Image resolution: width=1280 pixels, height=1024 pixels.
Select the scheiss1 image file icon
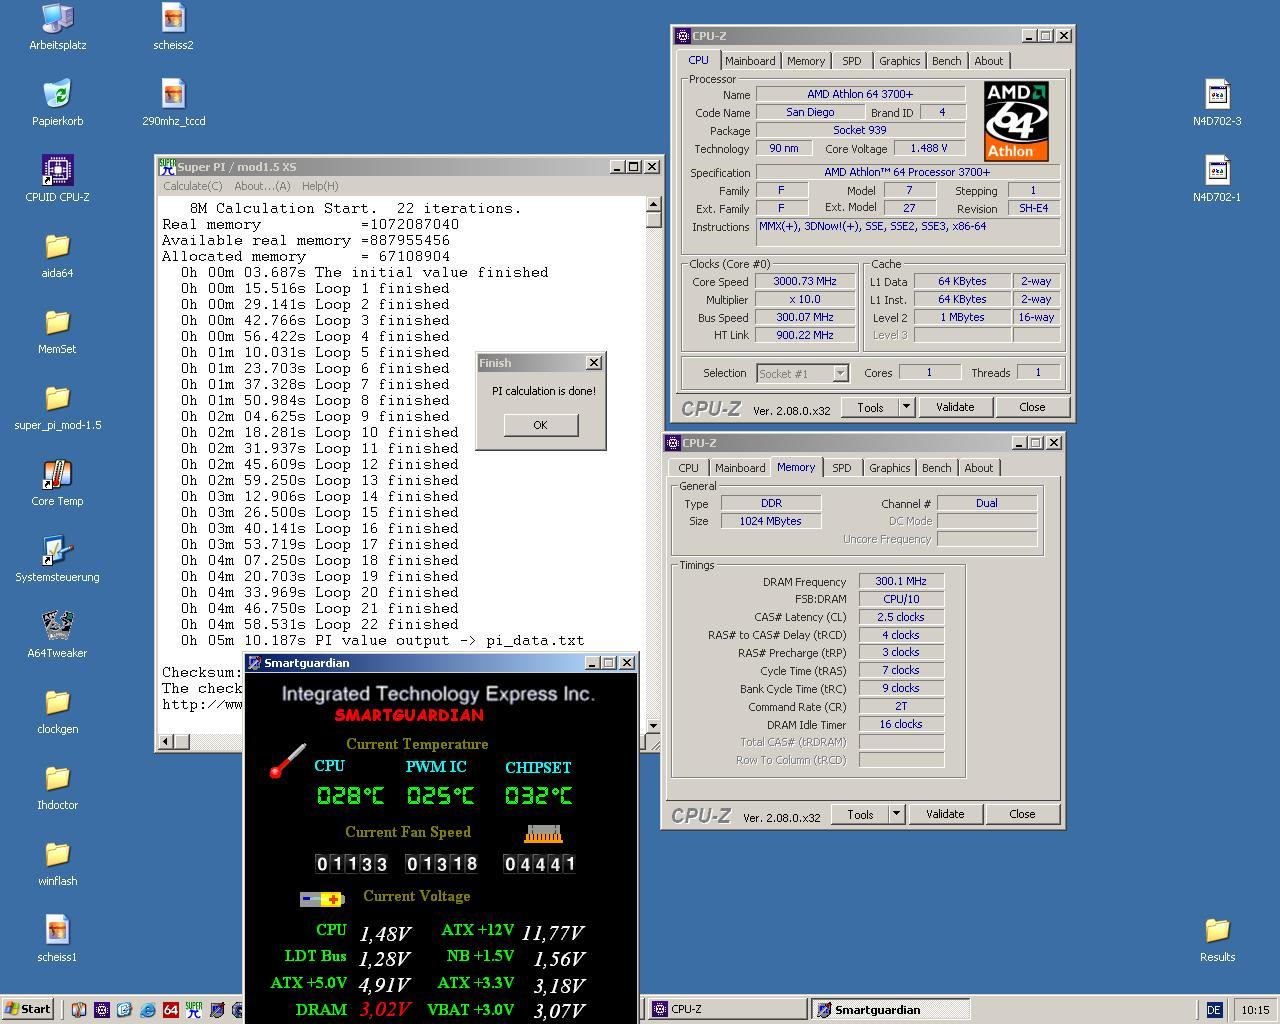coord(57,930)
